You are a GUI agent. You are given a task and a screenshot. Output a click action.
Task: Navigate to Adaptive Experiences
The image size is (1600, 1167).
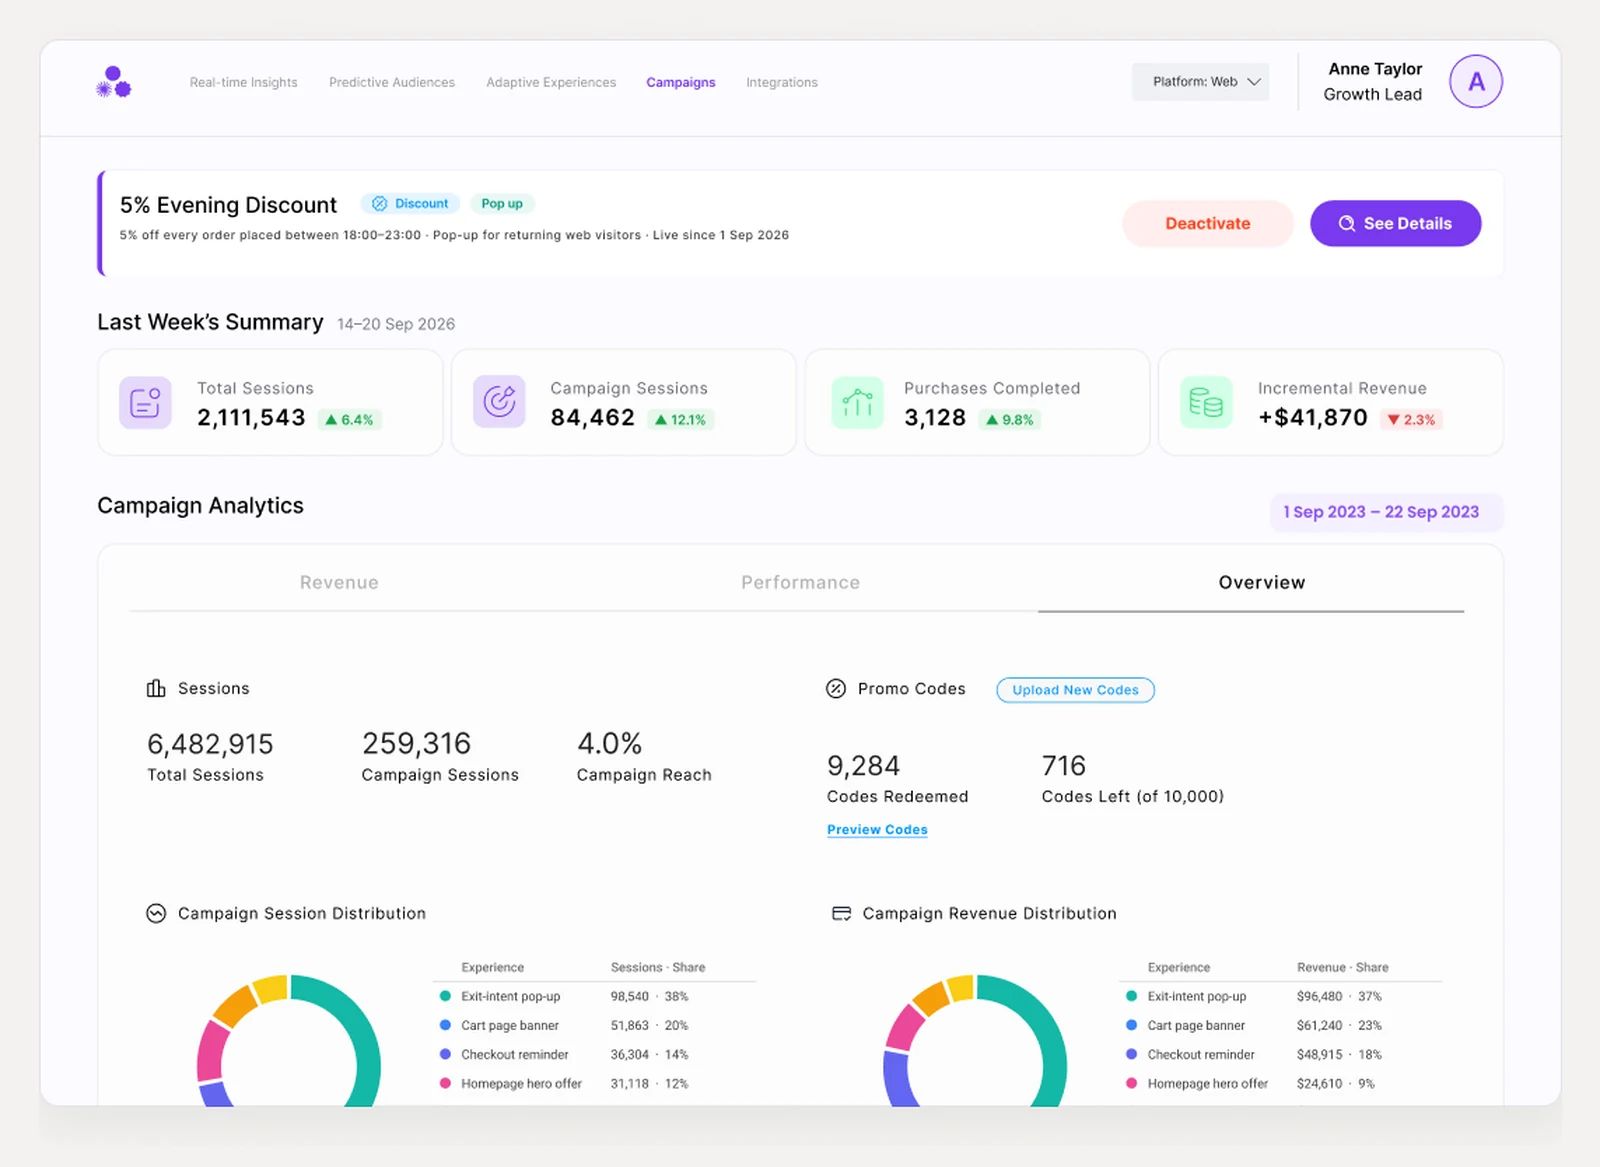pyautogui.click(x=551, y=82)
